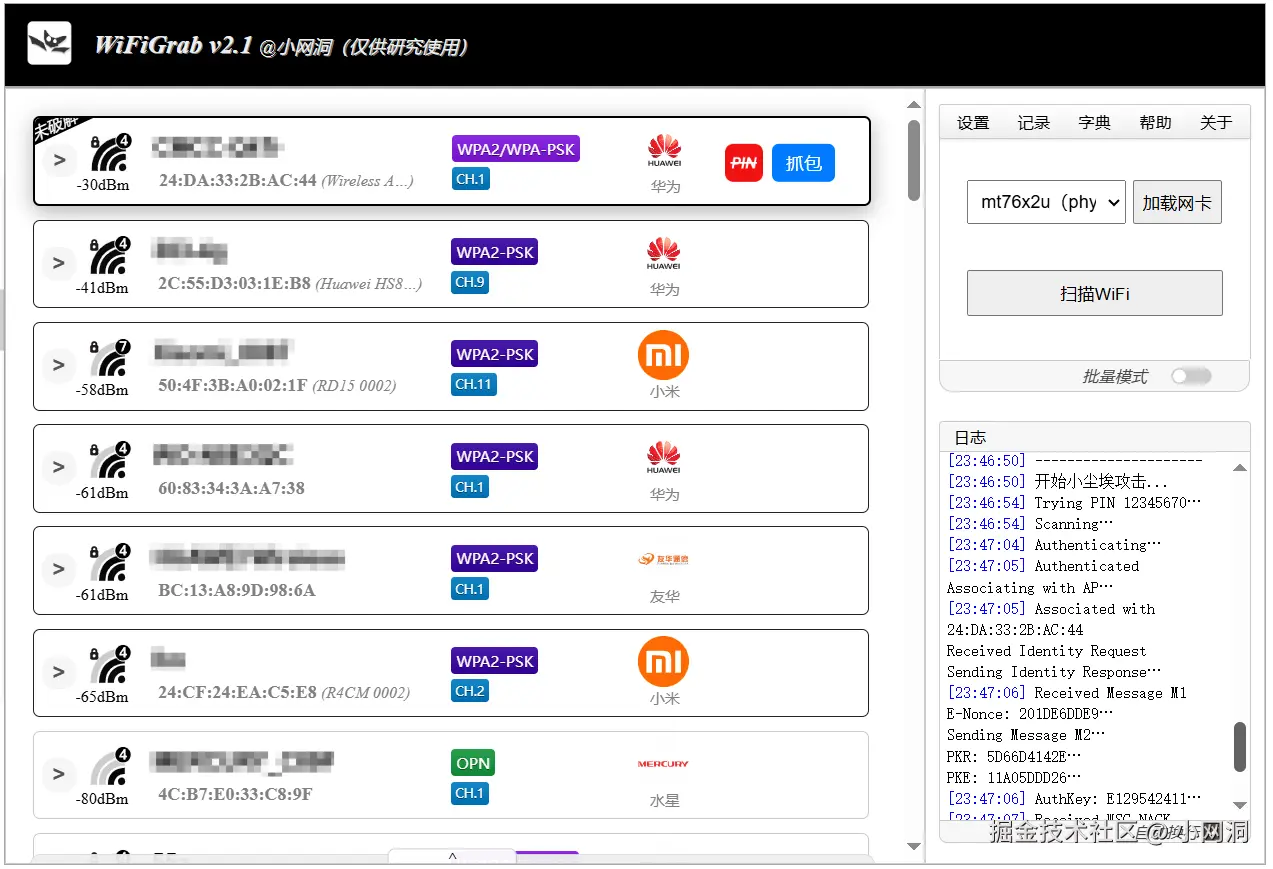The height and width of the screenshot is (869, 1273).
Task: Click the Xiaomi logo for 50:4F:3B:A0:02:1F
Action: [664, 356]
